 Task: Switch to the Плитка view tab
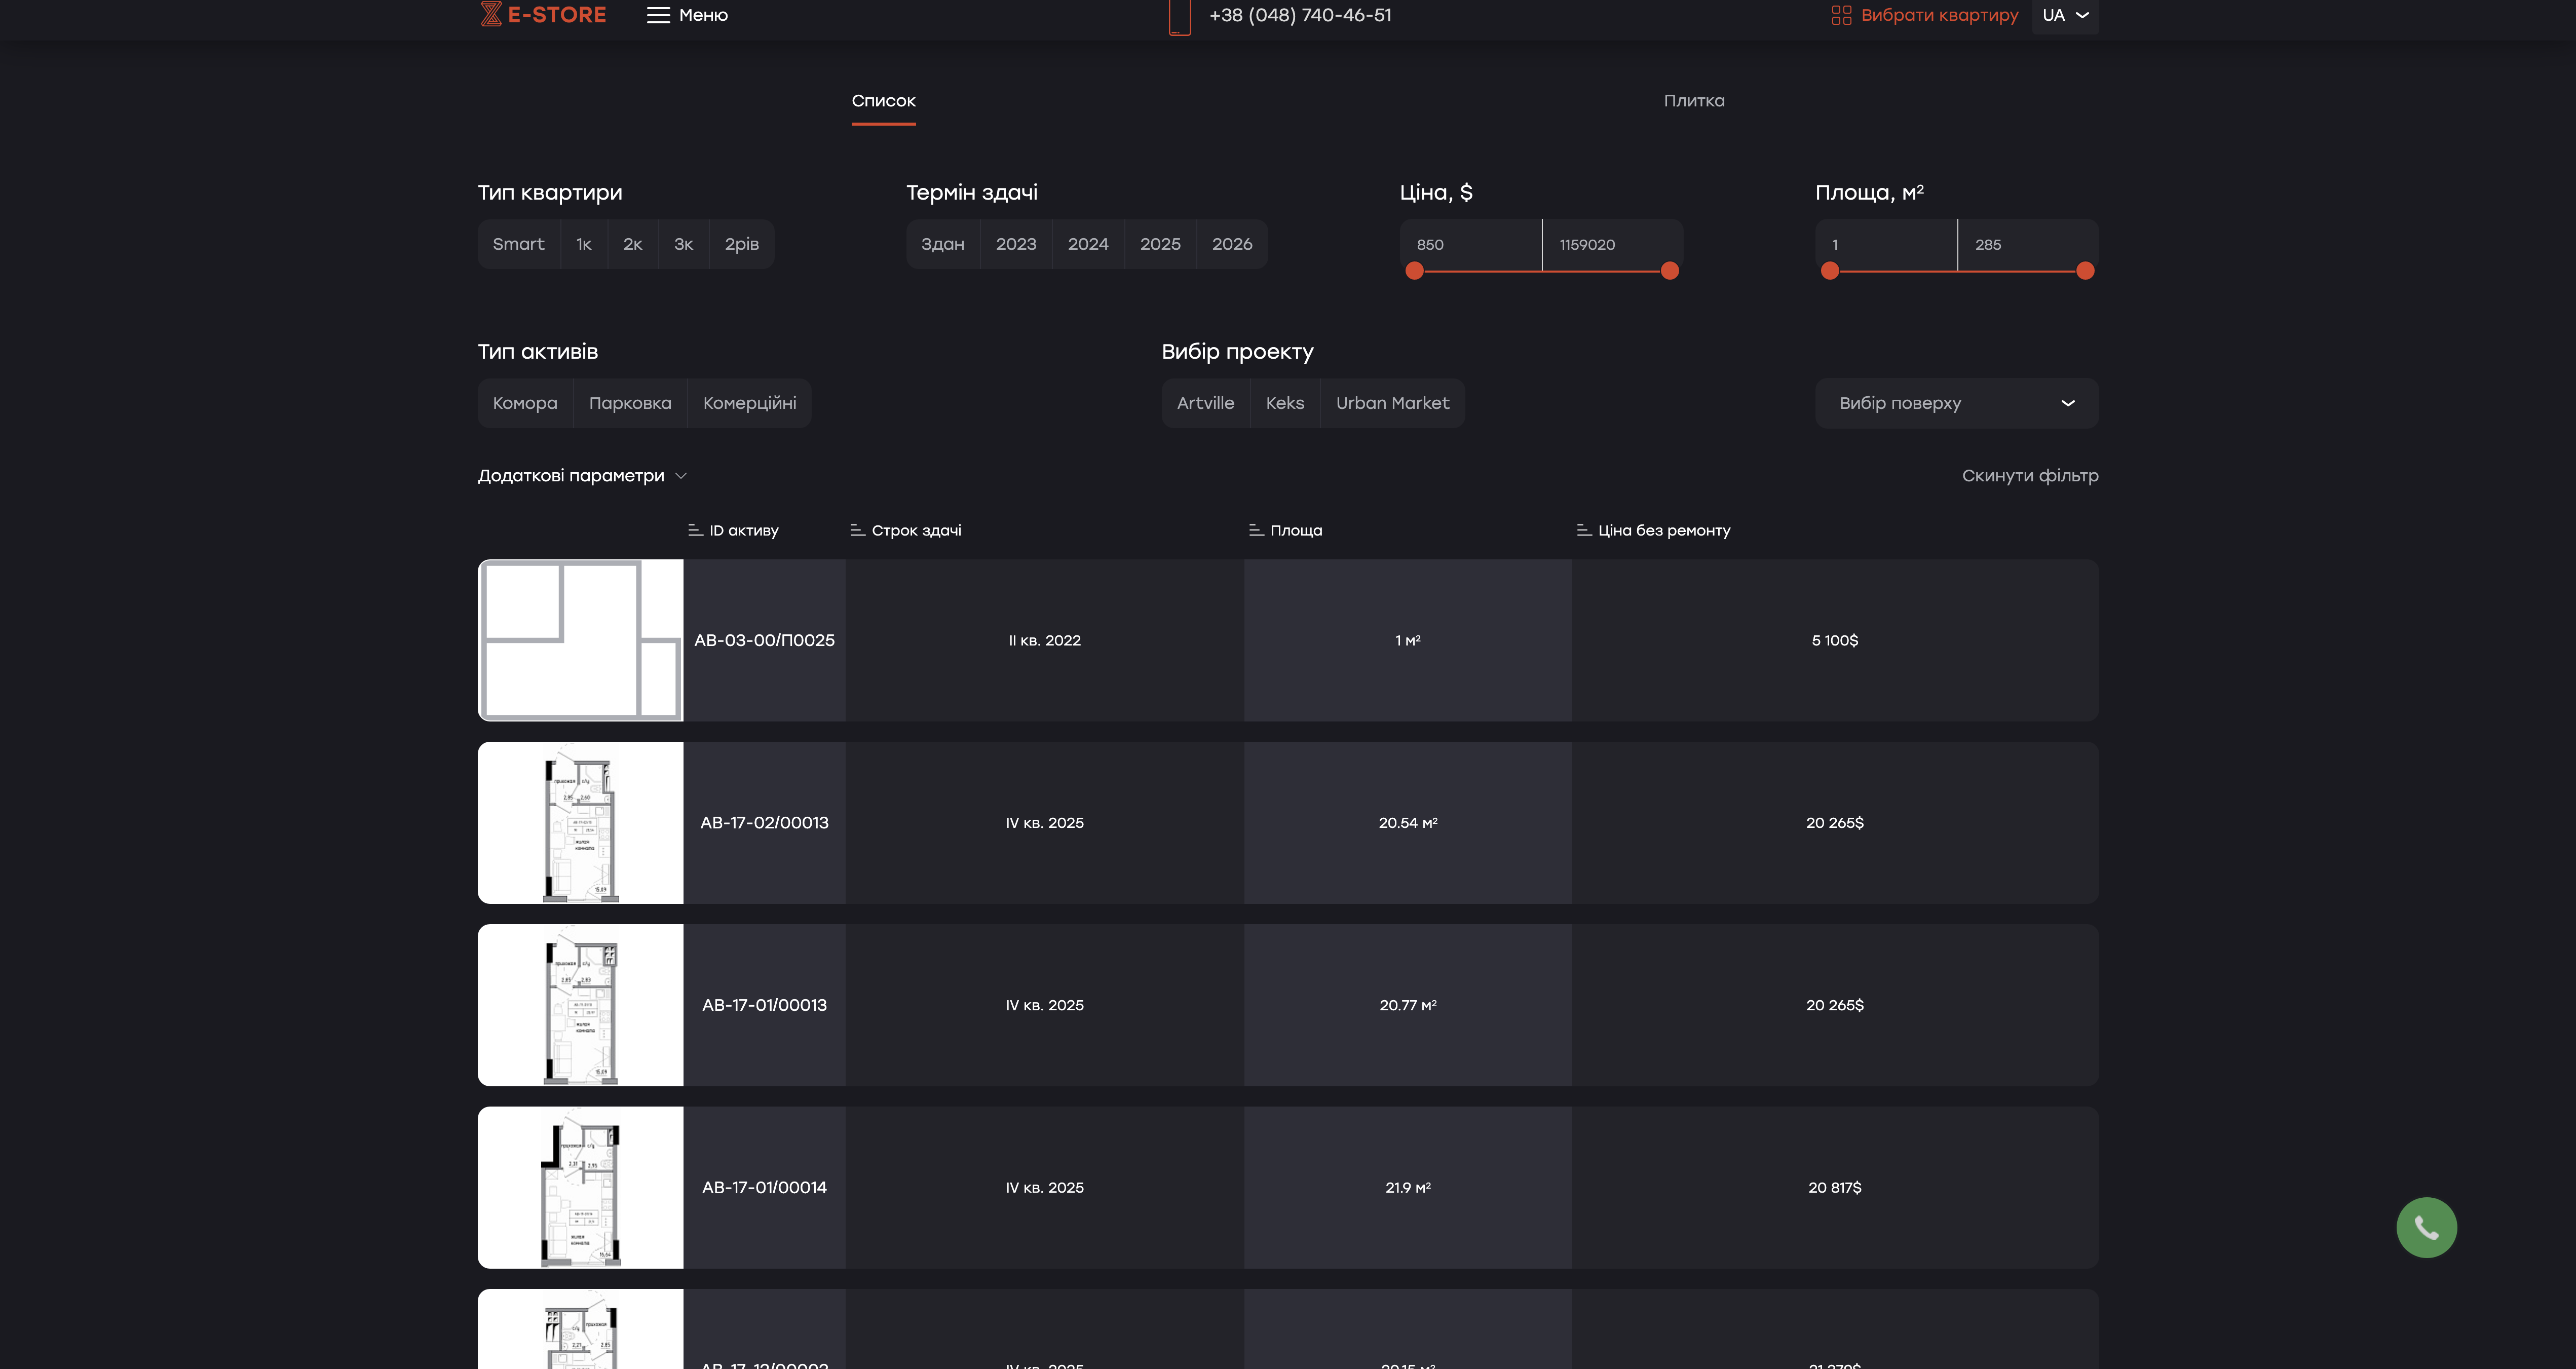click(x=1693, y=101)
